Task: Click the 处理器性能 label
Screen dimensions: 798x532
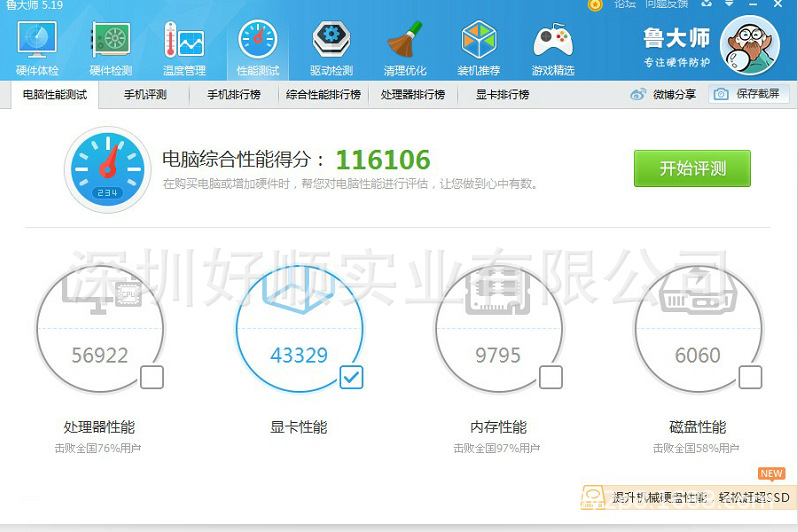Action: tap(99, 427)
